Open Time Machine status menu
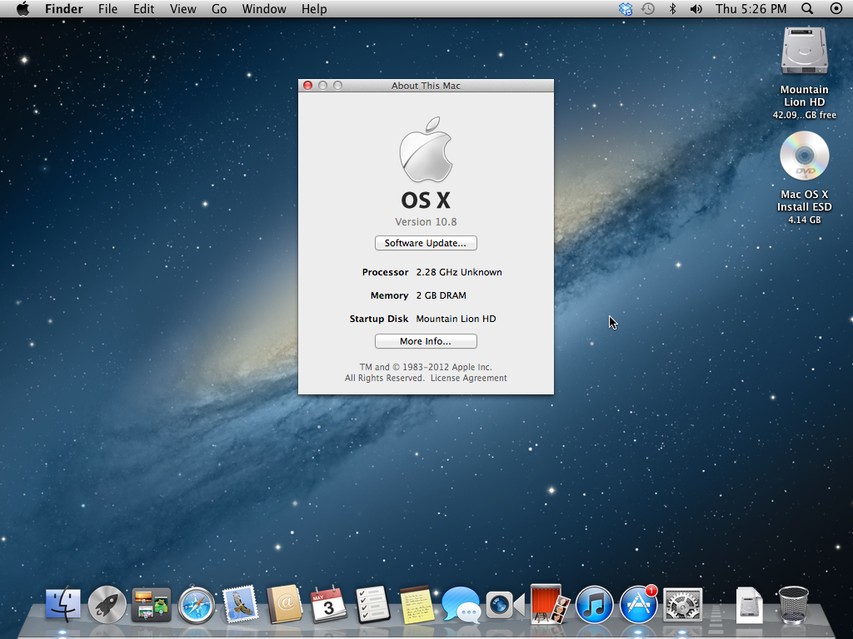Screen dimensions: 853x639 click(x=648, y=9)
